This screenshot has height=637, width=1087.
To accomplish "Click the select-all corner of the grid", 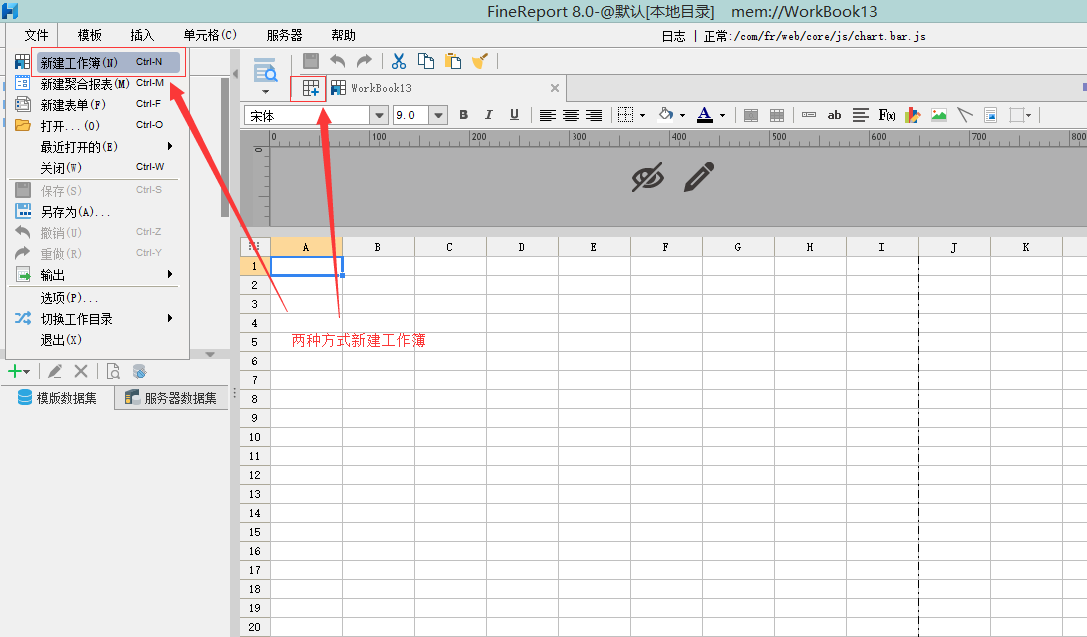I will pyautogui.click(x=254, y=247).
